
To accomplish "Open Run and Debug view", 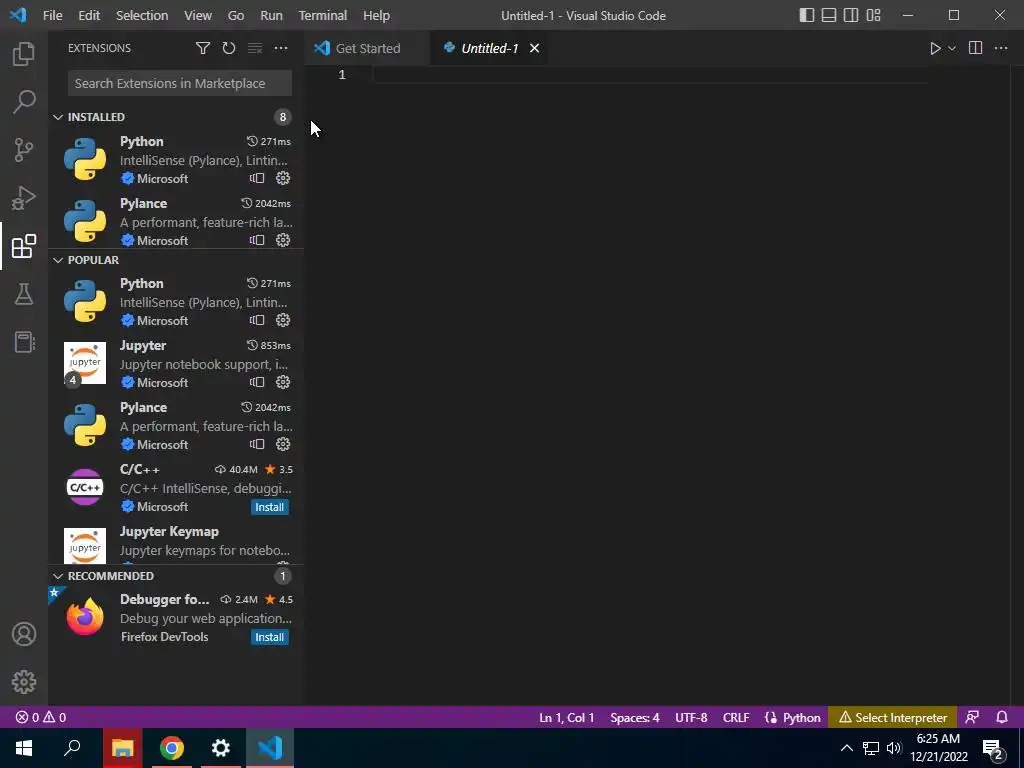I will [24, 198].
